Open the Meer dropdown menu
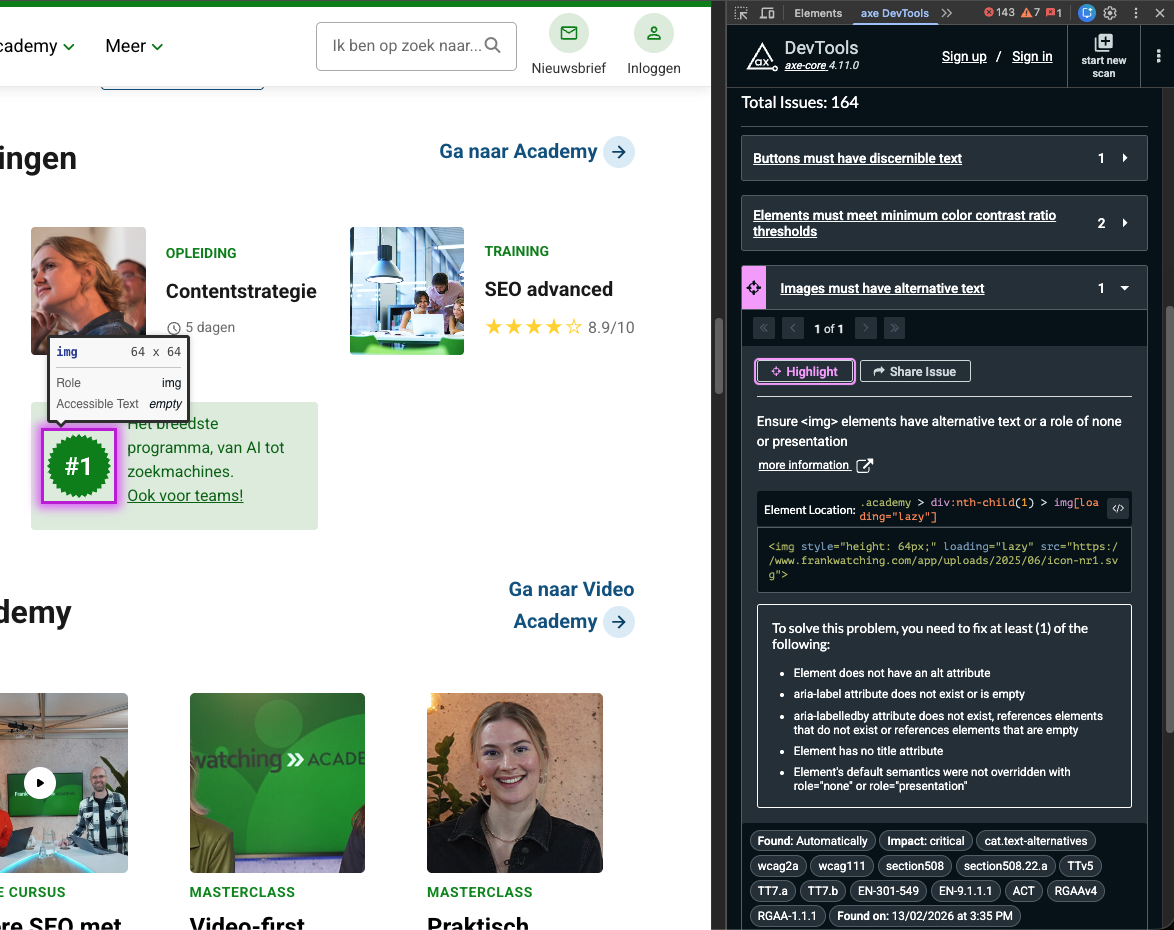The height and width of the screenshot is (930, 1174). (x=134, y=46)
